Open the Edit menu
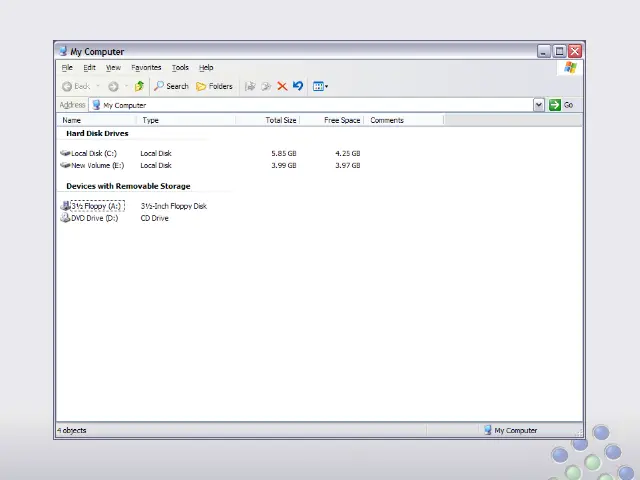640x480 pixels. pos(89,67)
